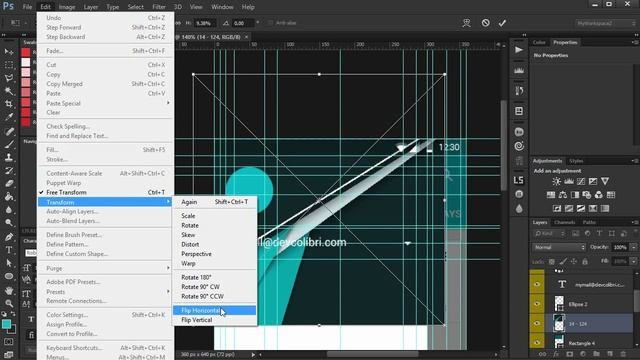This screenshot has width=640, height=360.
Task: Click the foreground teal color swatch
Action: pos(7,324)
